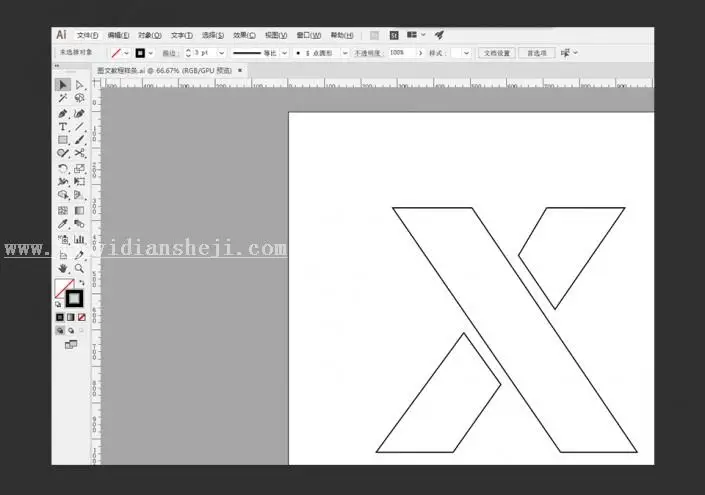
Task: Expand fill color dropdown in control bar
Action: click(127, 53)
